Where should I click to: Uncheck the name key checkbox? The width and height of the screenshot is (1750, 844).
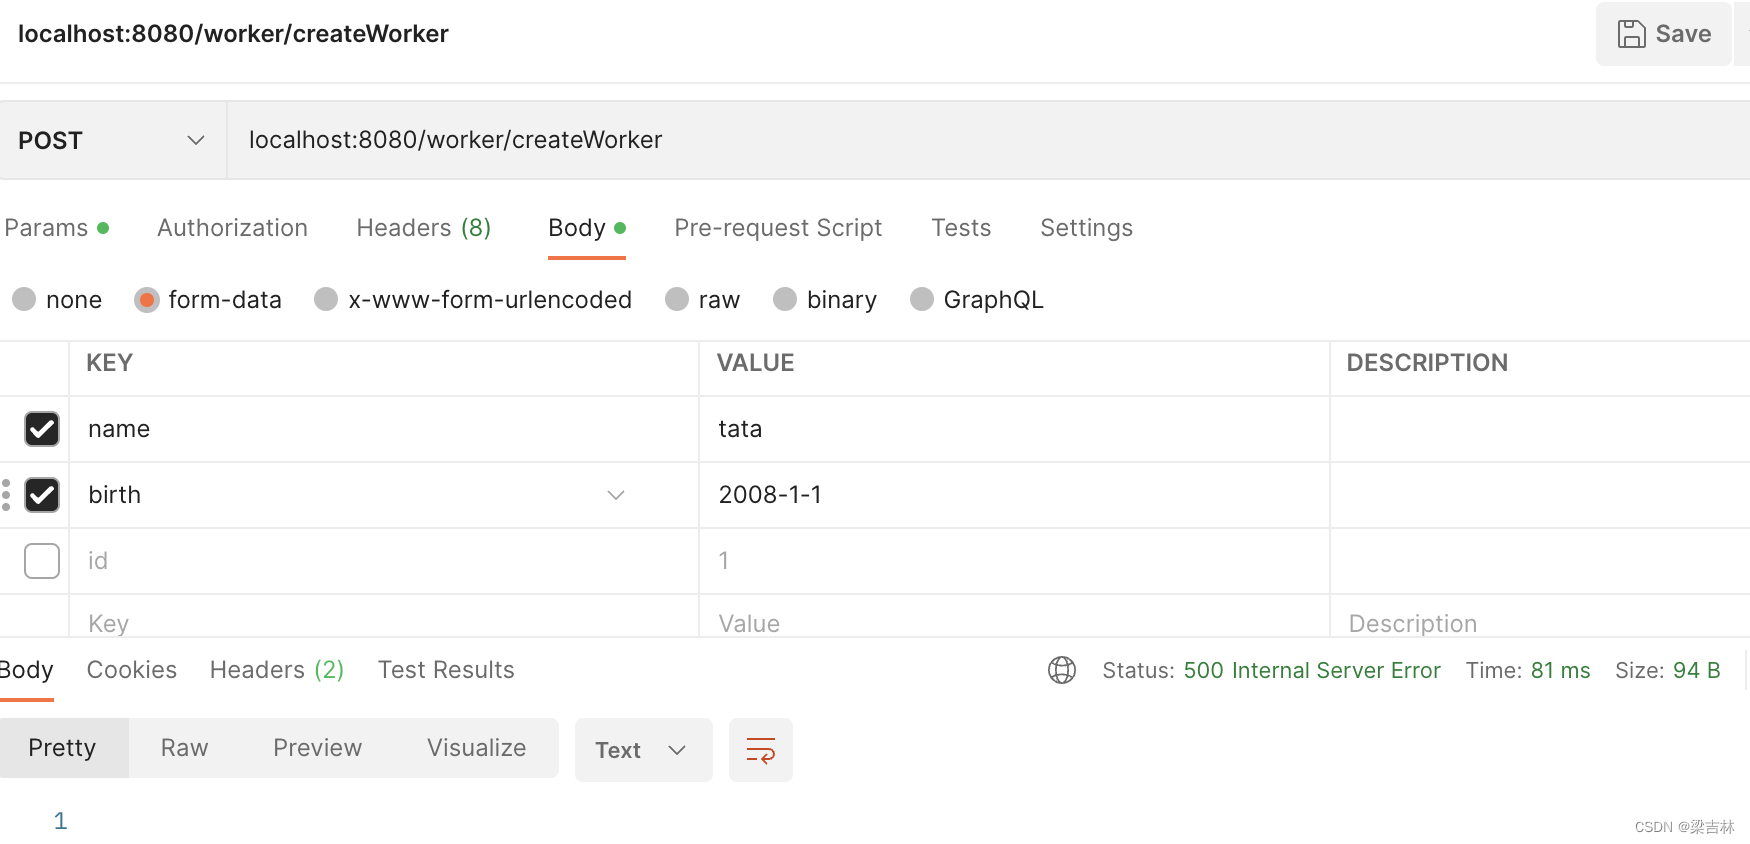point(42,429)
